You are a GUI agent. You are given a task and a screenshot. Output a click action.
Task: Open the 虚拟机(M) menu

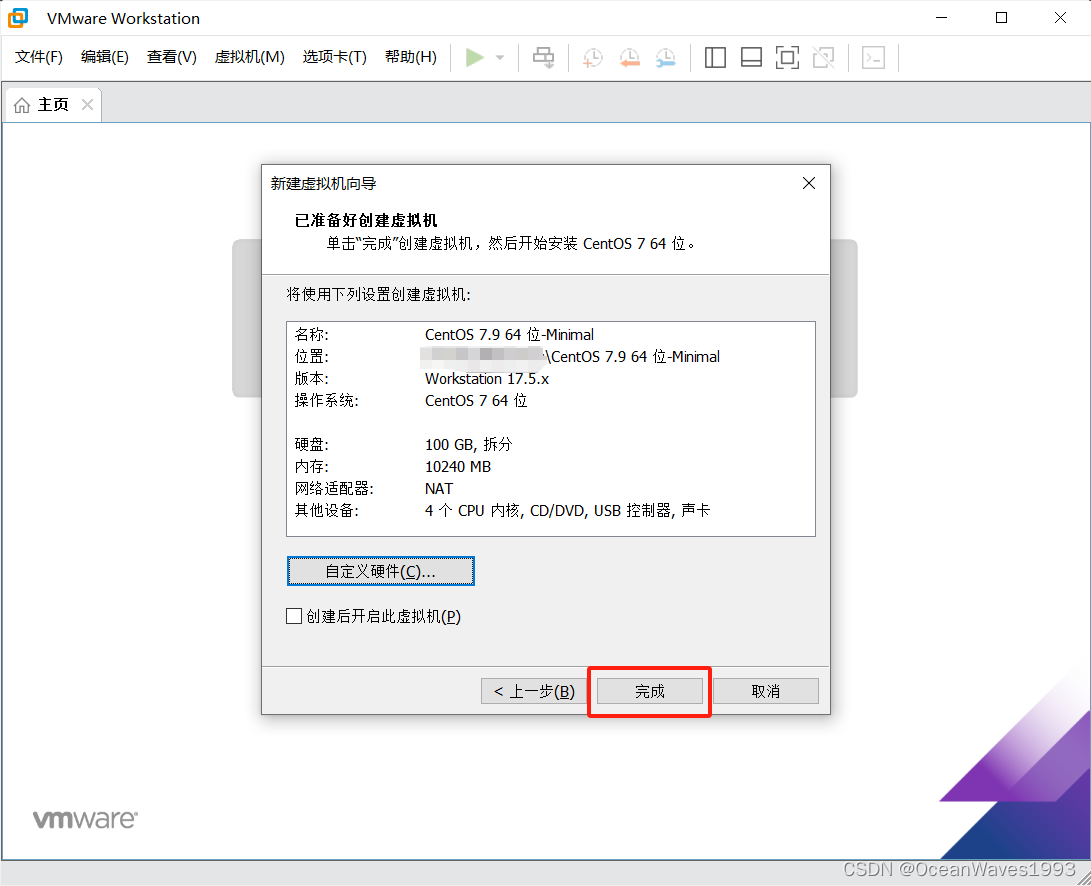[249, 57]
